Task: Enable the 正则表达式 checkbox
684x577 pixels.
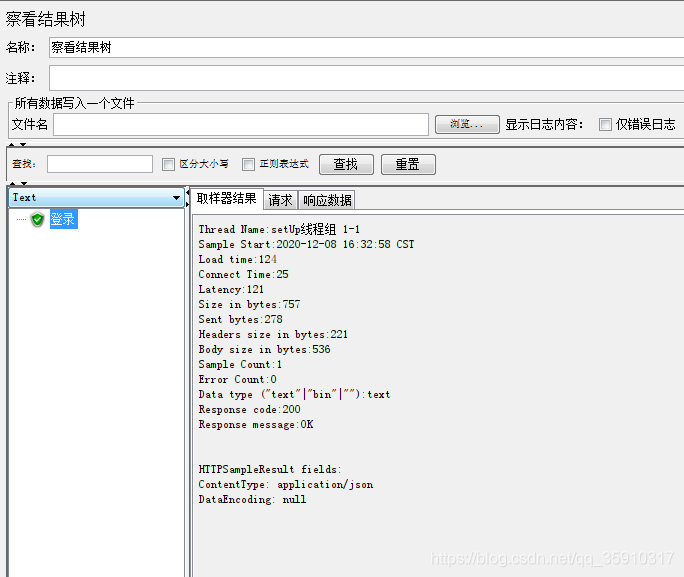Action: [248, 164]
